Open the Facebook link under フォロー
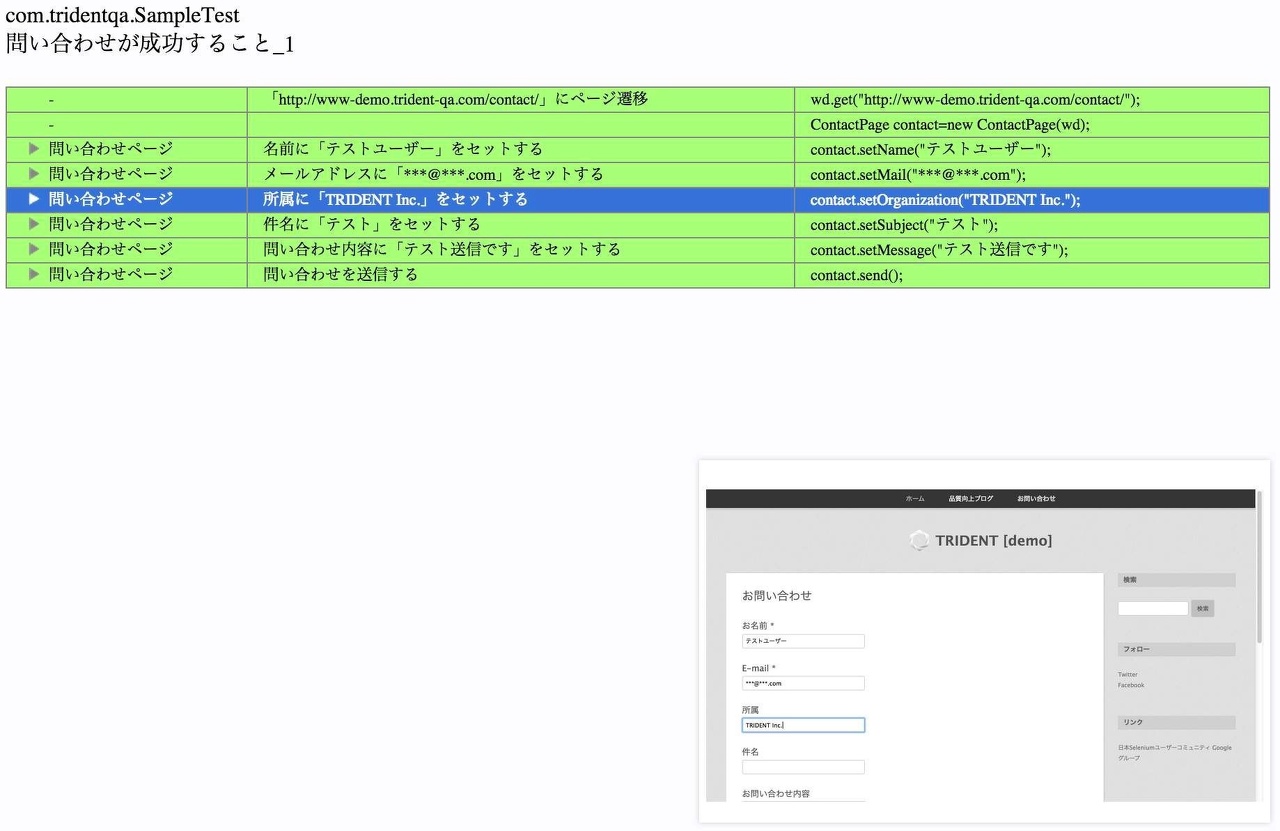1280x831 pixels. tap(1130, 685)
